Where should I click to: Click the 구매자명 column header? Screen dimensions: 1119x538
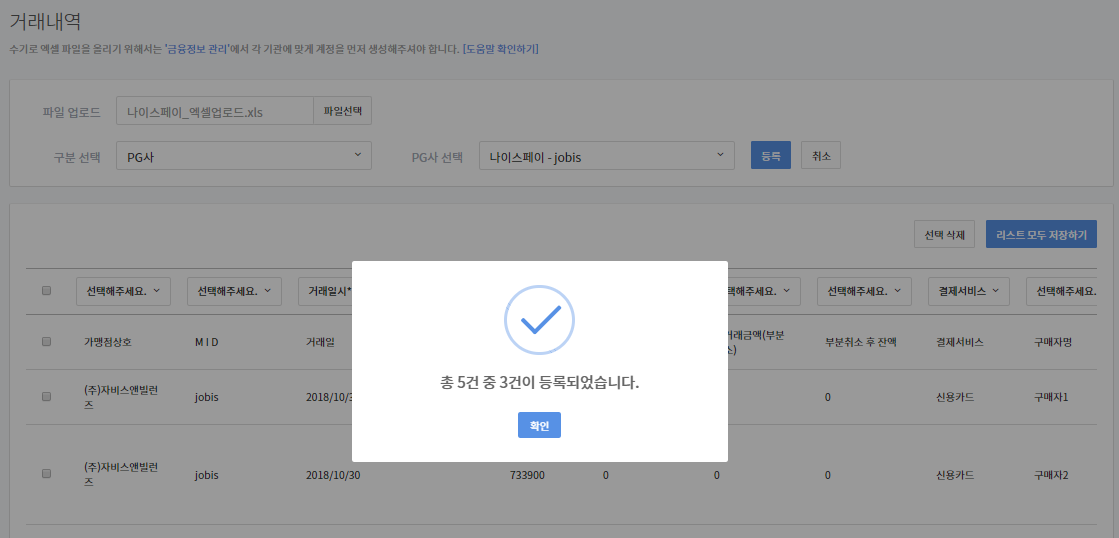click(x=1053, y=342)
